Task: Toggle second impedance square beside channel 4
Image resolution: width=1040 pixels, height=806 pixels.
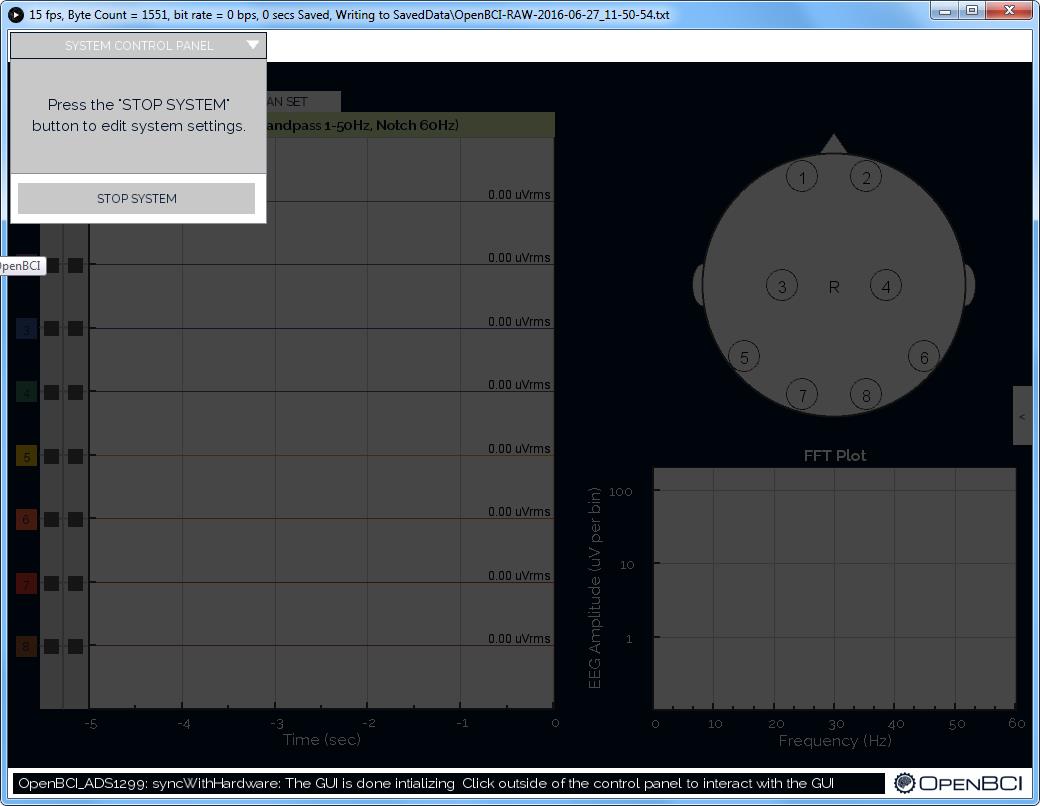Action: pyautogui.click(x=76, y=393)
